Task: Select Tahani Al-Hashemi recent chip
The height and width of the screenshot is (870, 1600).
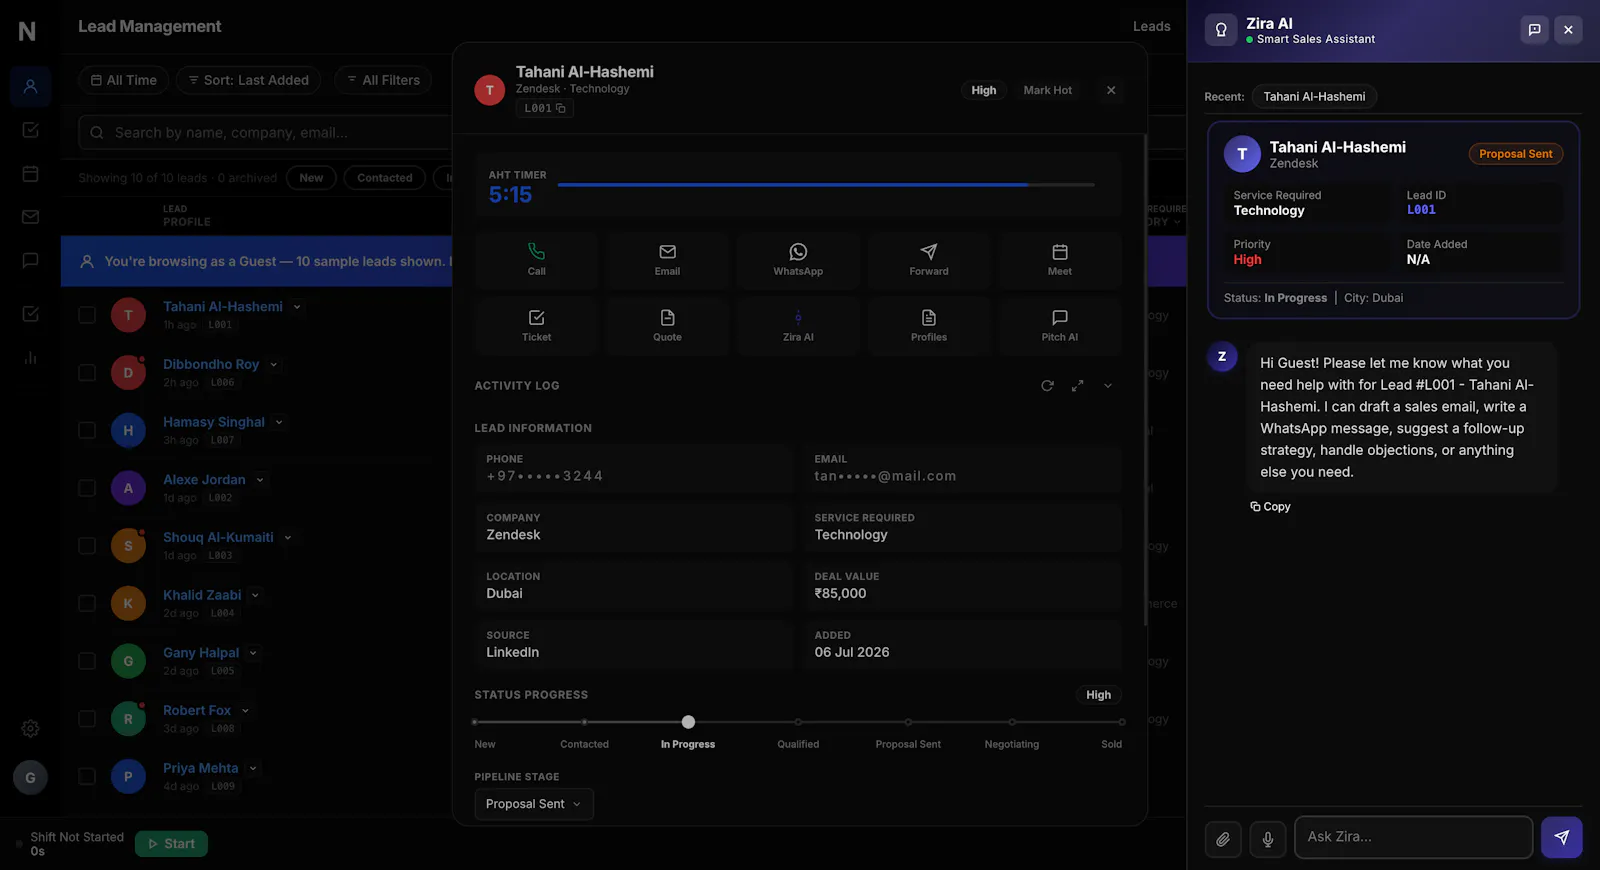Action: [x=1314, y=97]
